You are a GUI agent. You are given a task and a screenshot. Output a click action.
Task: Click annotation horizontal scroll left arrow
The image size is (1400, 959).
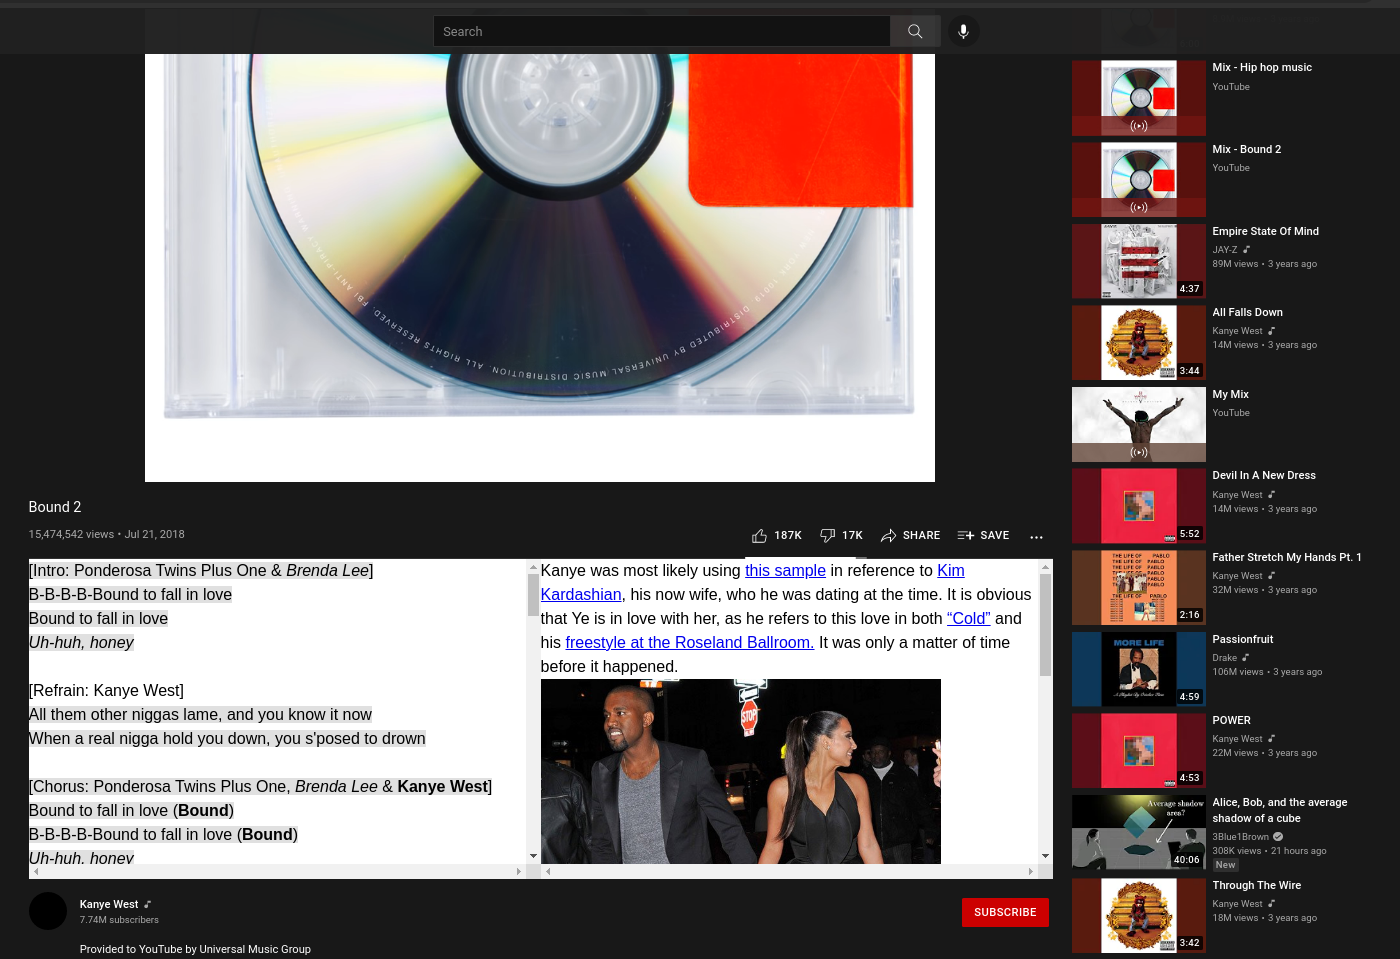click(548, 871)
